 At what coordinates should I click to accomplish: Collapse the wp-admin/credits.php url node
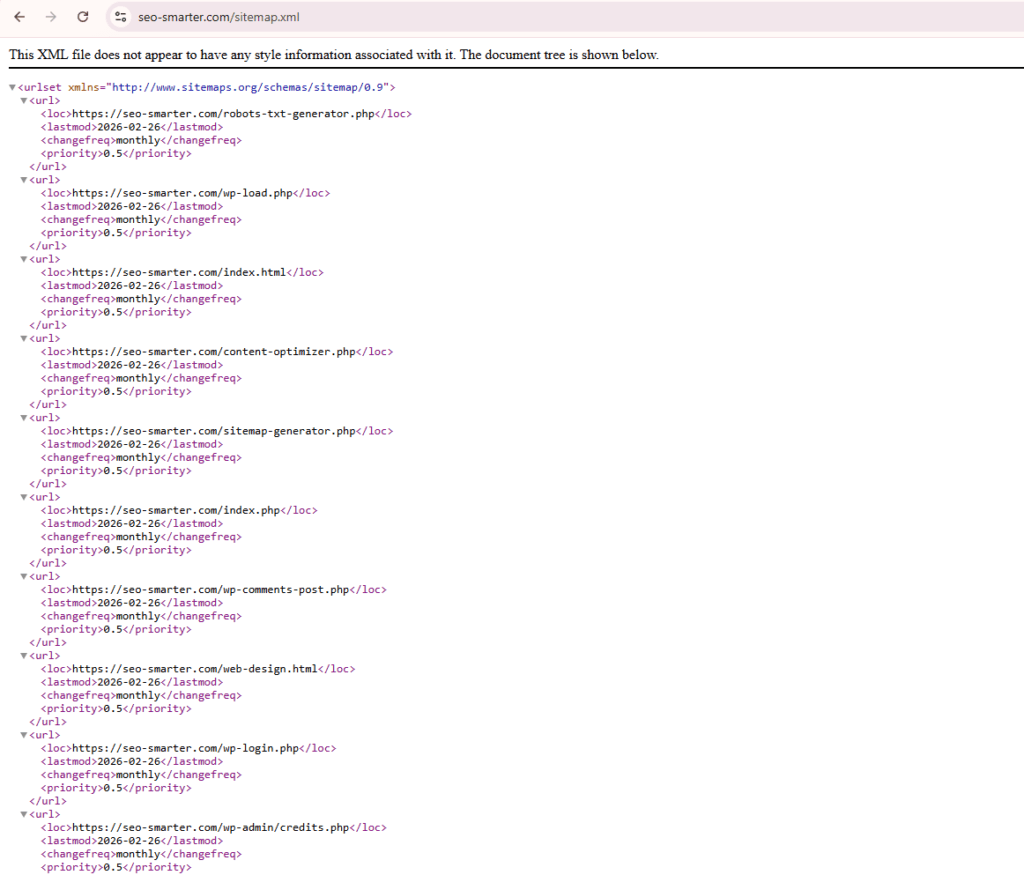pos(24,815)
